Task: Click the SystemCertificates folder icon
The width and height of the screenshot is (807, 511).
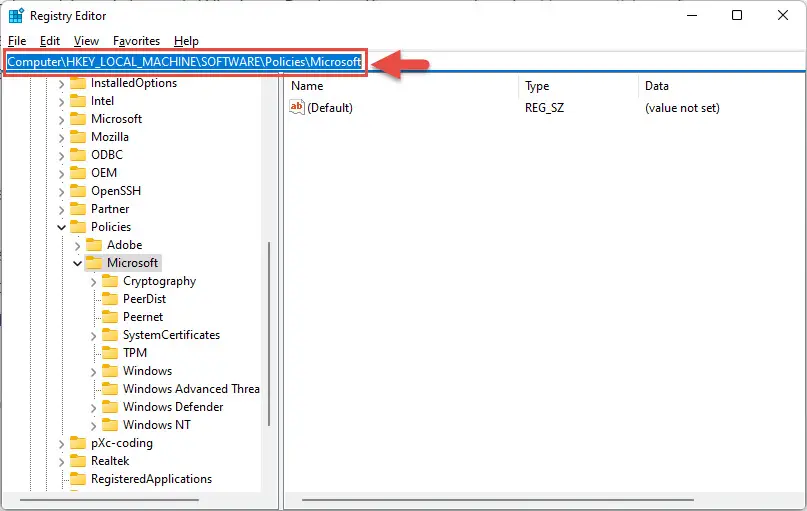Action: coord(110,335)
